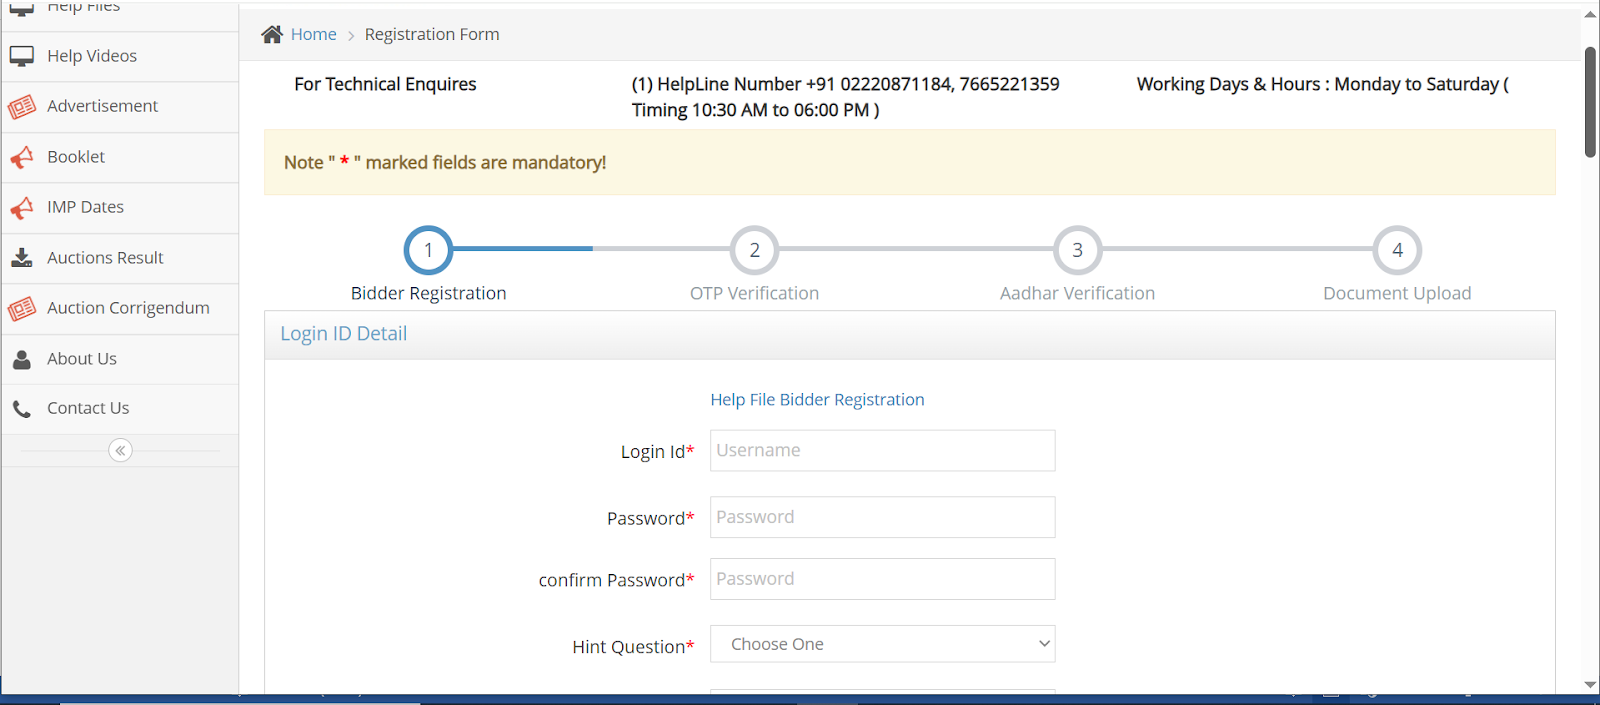1600x705 pixels.
Task: Click Registration Form breadcrumb text
Action: [432, 34]
